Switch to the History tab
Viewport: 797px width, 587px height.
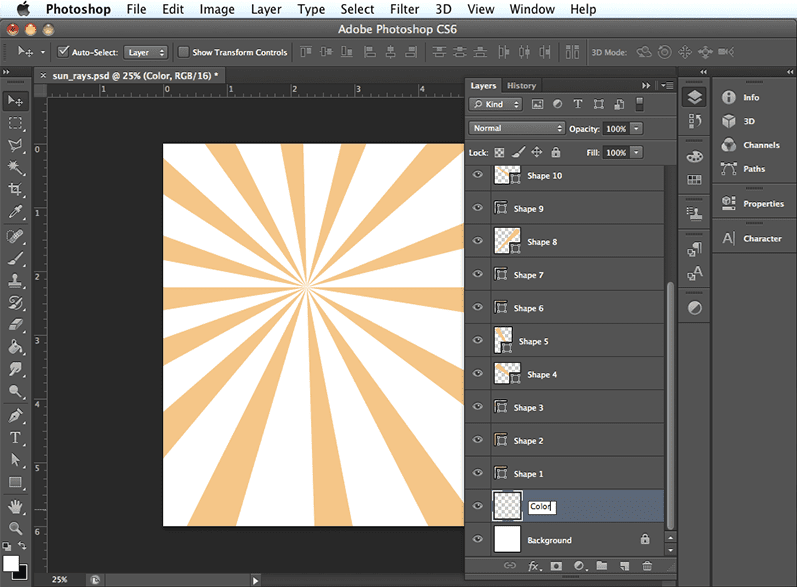tap(522, 85)
